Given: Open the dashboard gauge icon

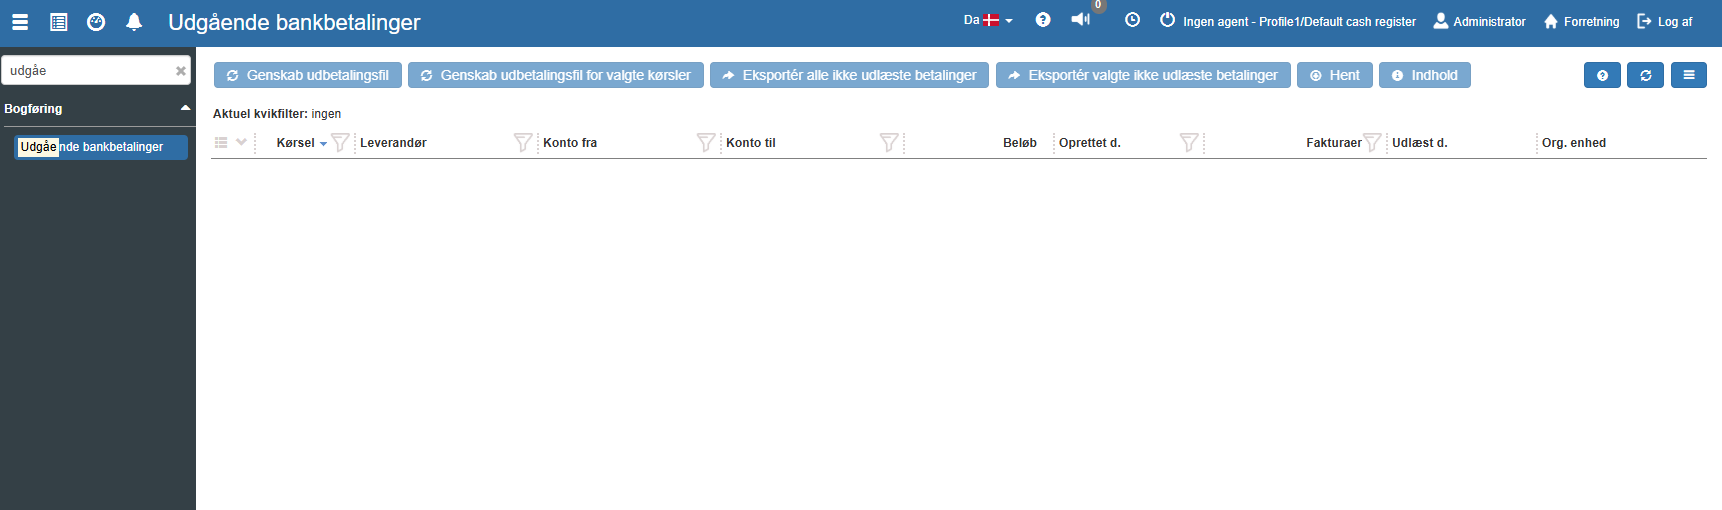Looking at the screenshot, I should point(96,21).
